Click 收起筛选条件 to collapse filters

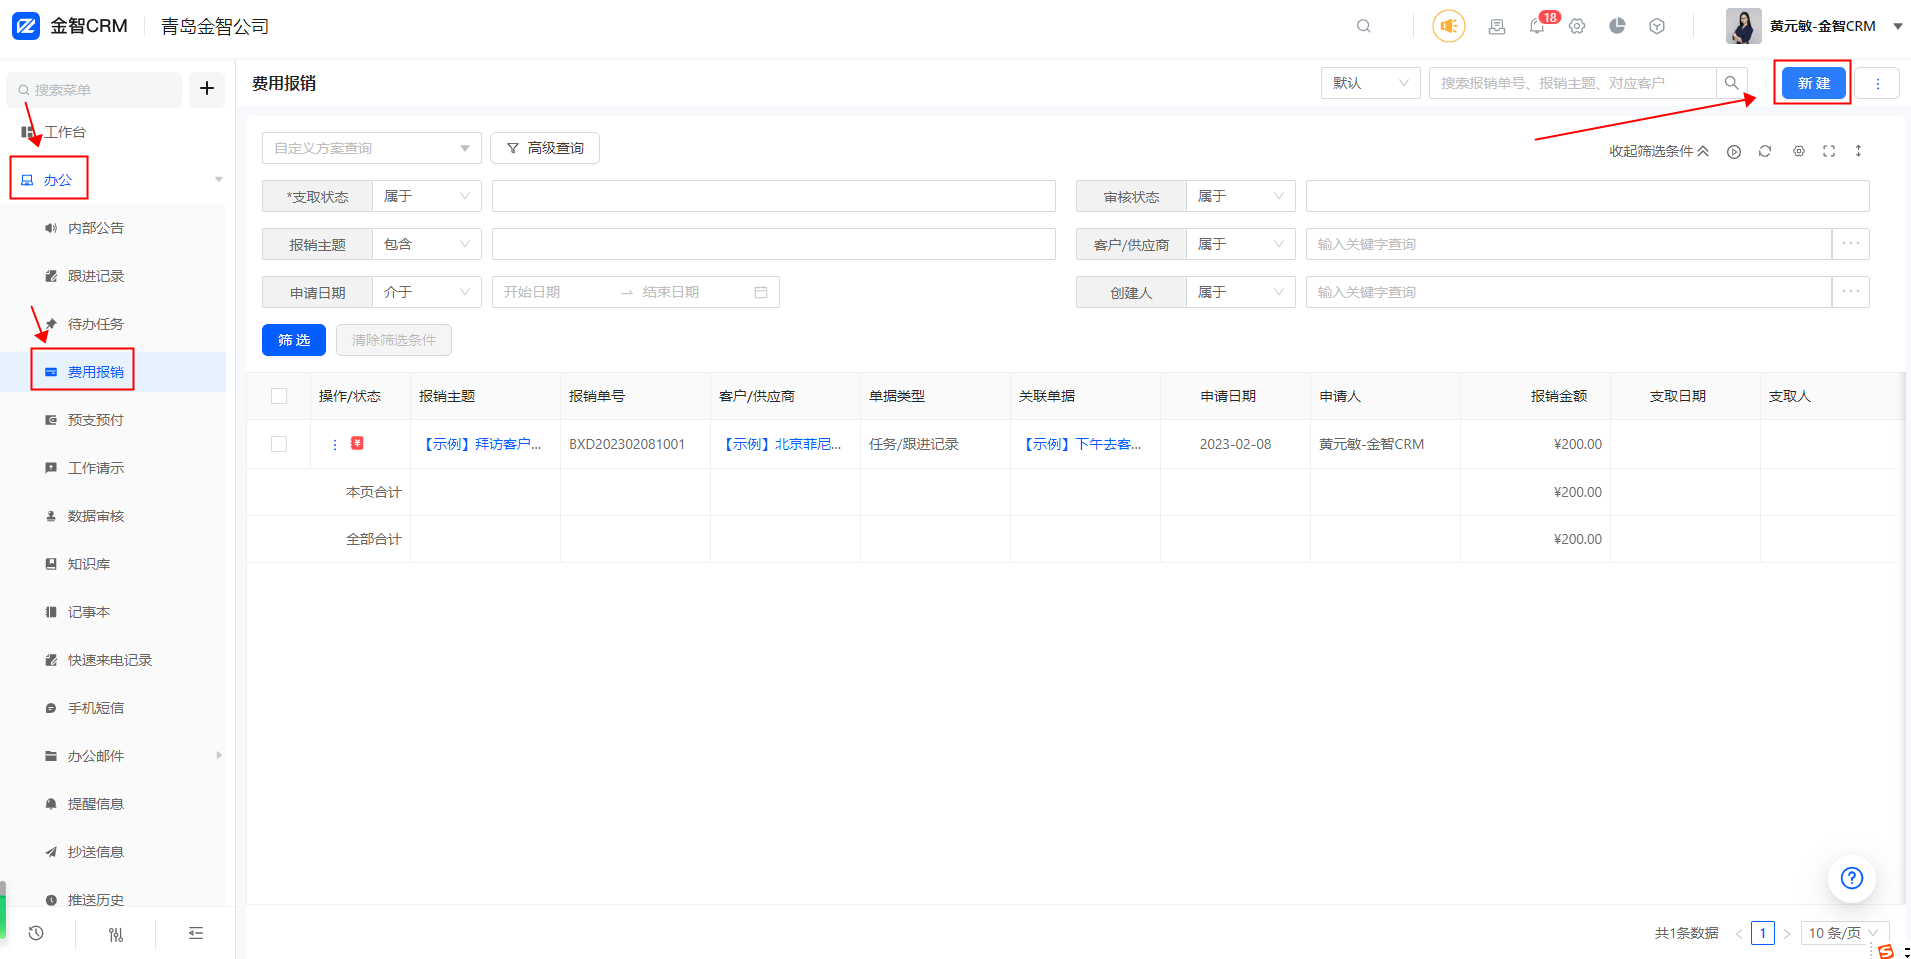pos(1659,151)
